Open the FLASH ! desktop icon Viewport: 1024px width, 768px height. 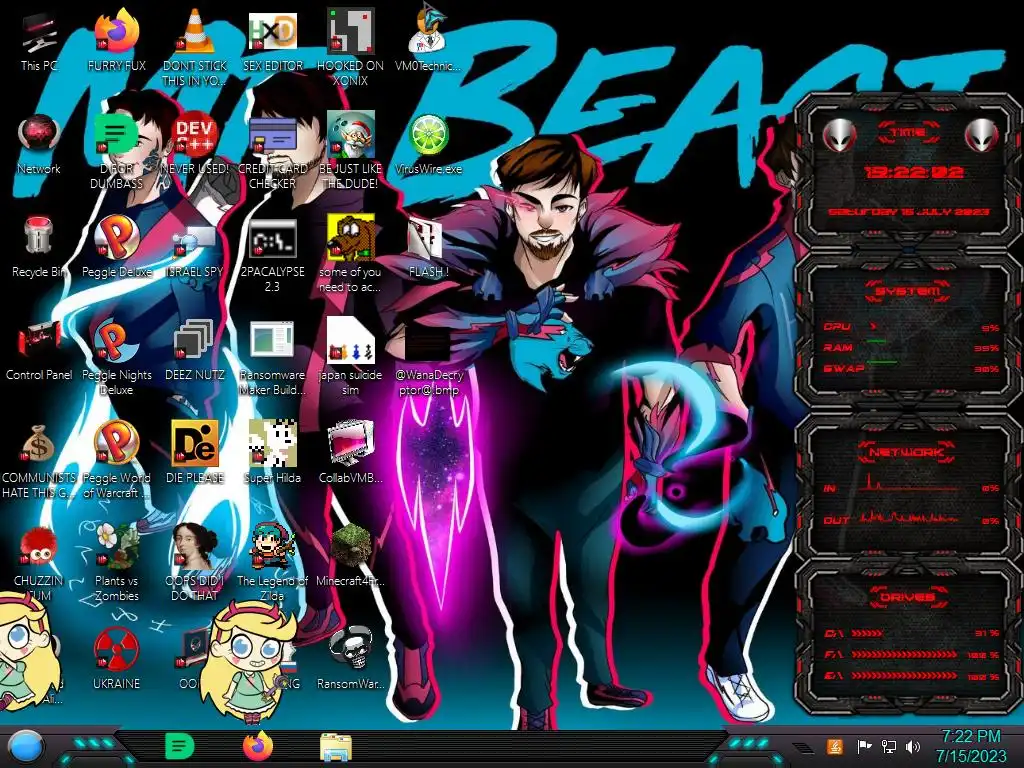pyautogui.click(x=428, y=248)
